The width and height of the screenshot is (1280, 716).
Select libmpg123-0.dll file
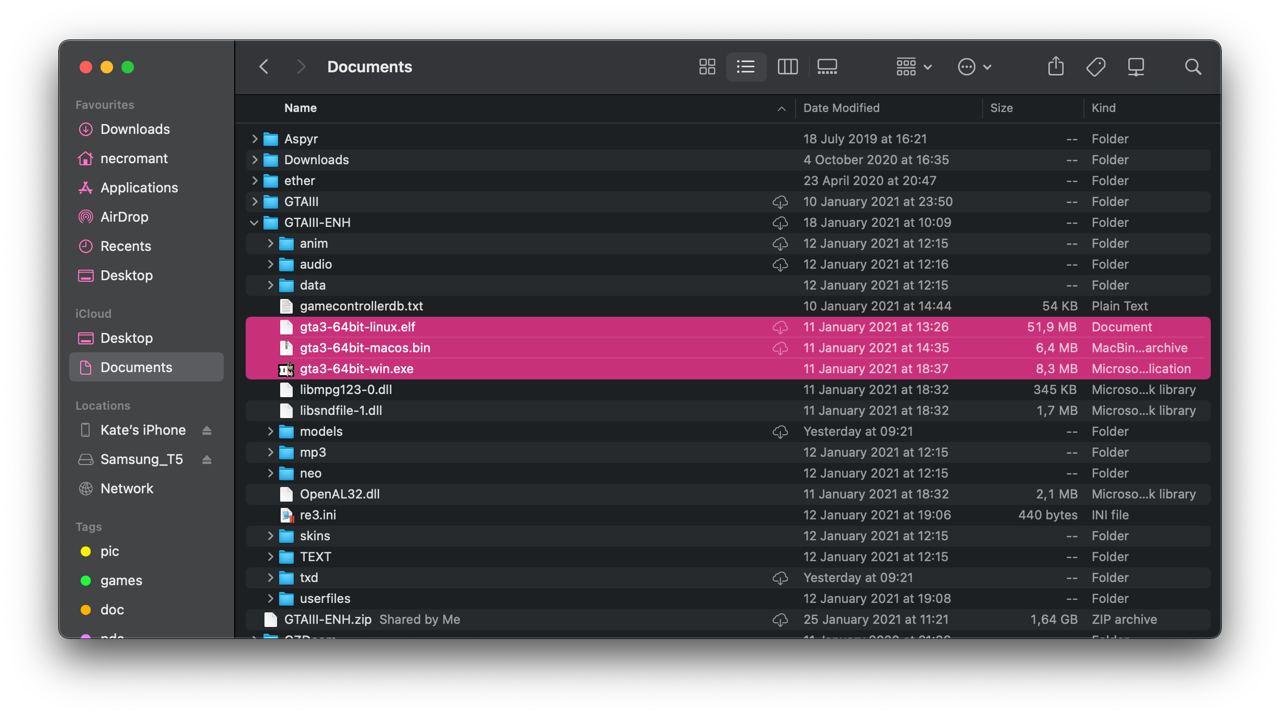(728, 390)
